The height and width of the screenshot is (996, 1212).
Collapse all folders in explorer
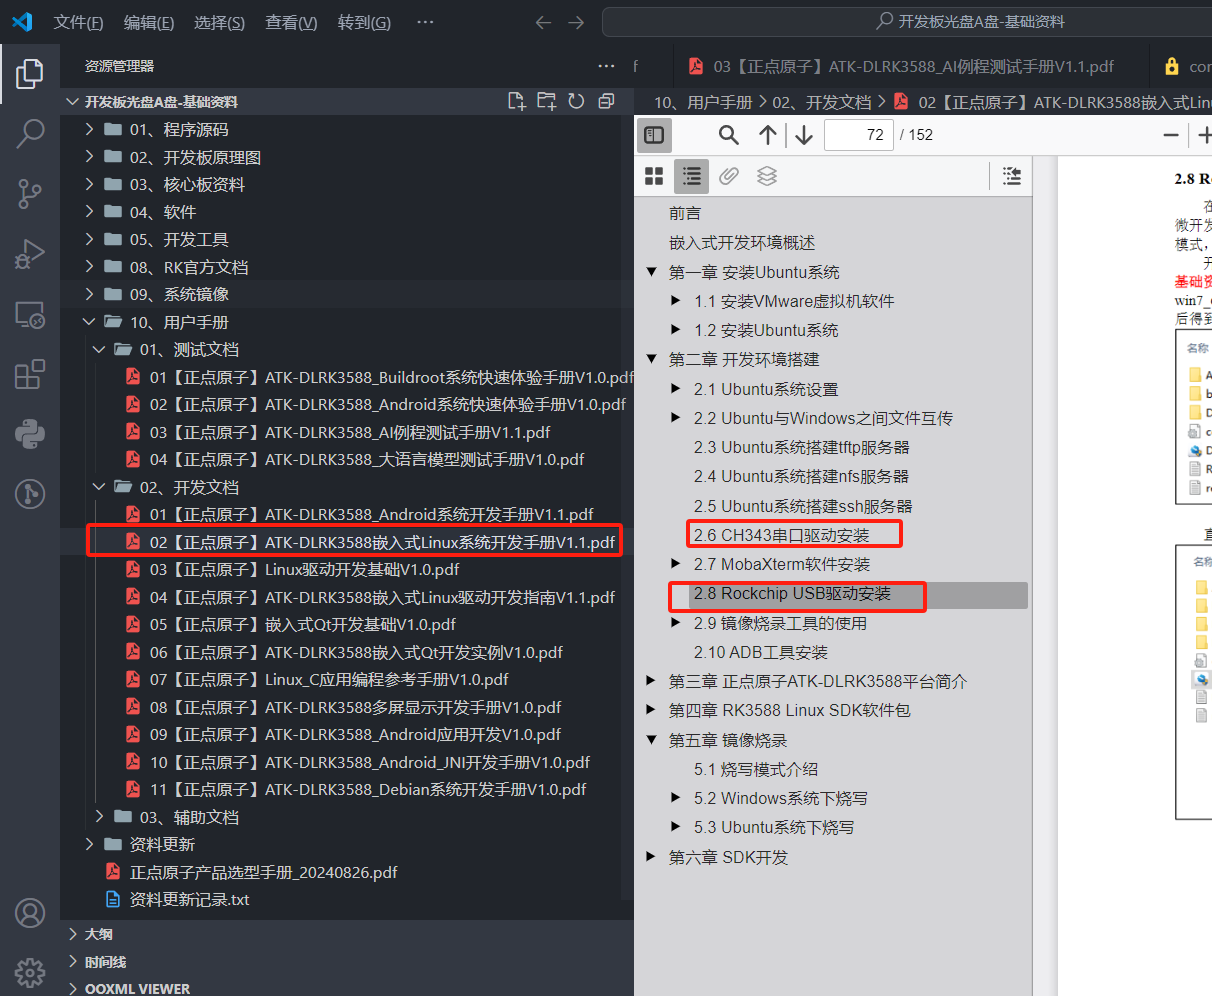[x=606, y=101]
